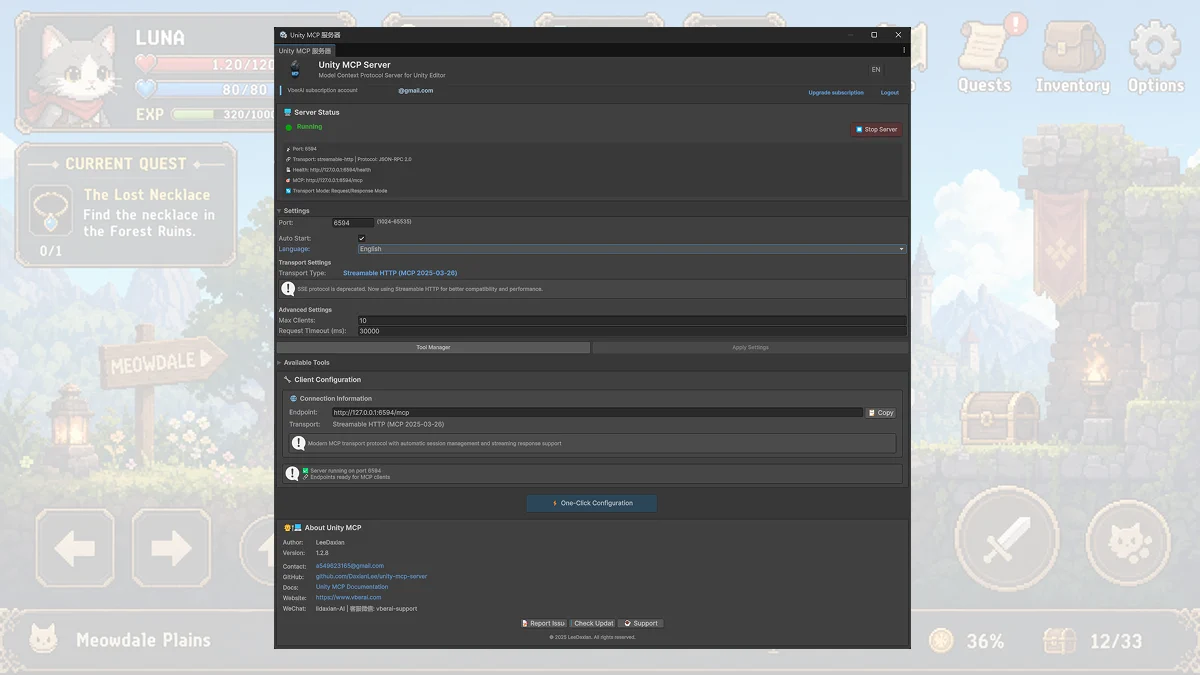Click the info icon beside Server running message
Image resolution: width=1200 pixels, height=675 pixels.
(292, 474)
